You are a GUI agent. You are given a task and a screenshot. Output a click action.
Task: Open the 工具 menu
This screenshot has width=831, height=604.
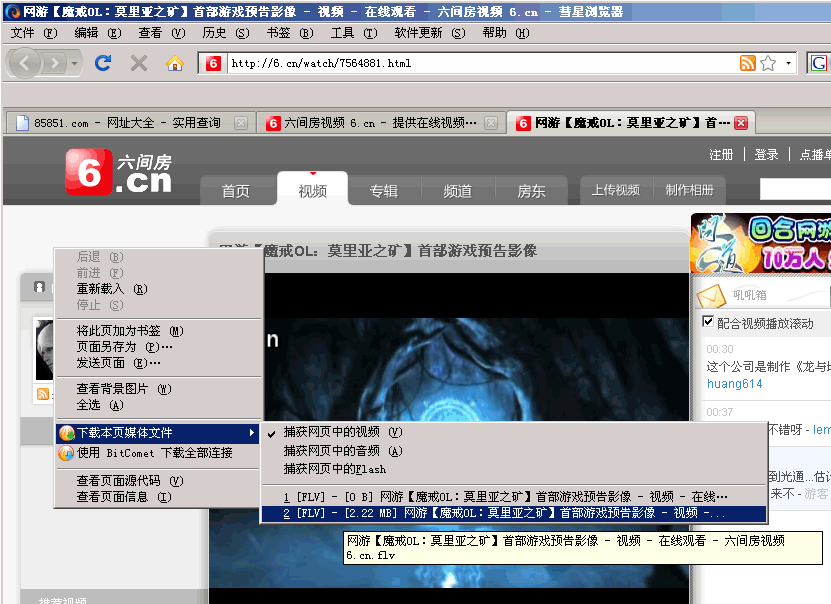354,33
